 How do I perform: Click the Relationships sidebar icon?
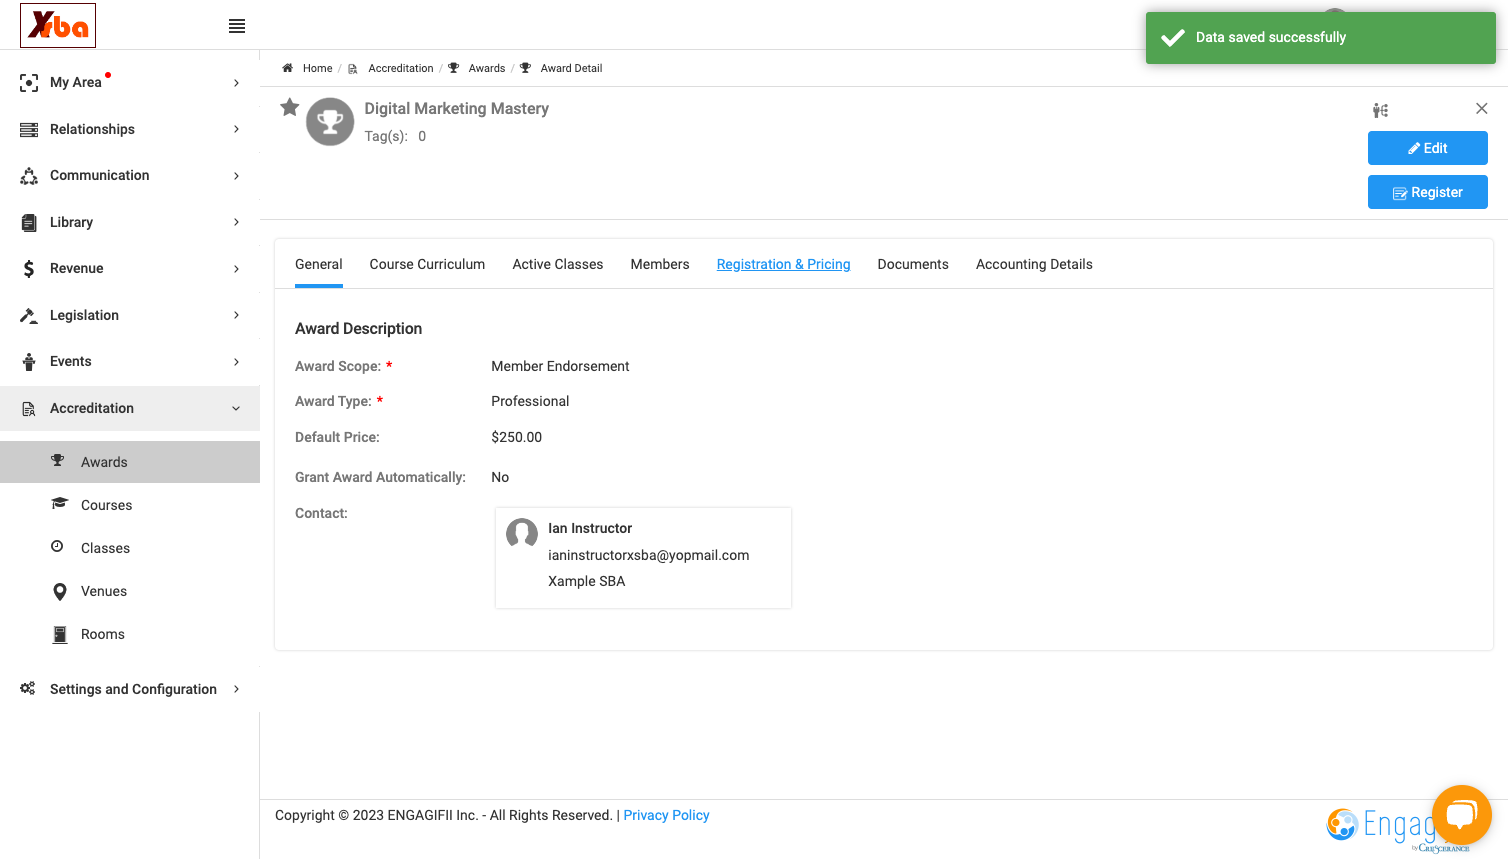[x=29, y=129]
